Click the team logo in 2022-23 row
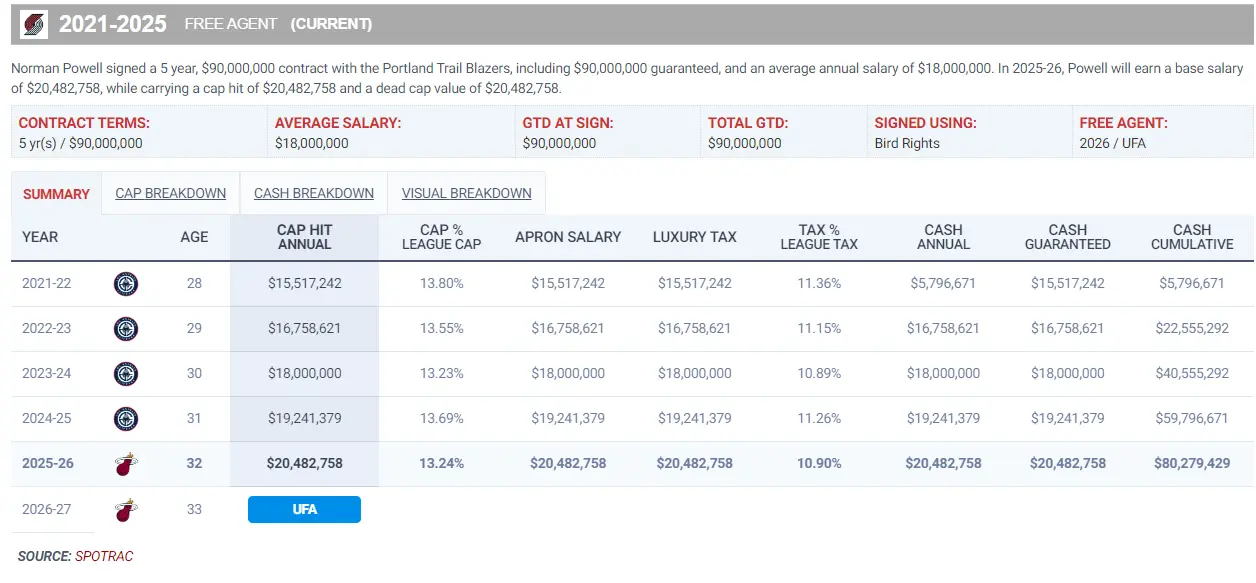 [x=126, y=328]
